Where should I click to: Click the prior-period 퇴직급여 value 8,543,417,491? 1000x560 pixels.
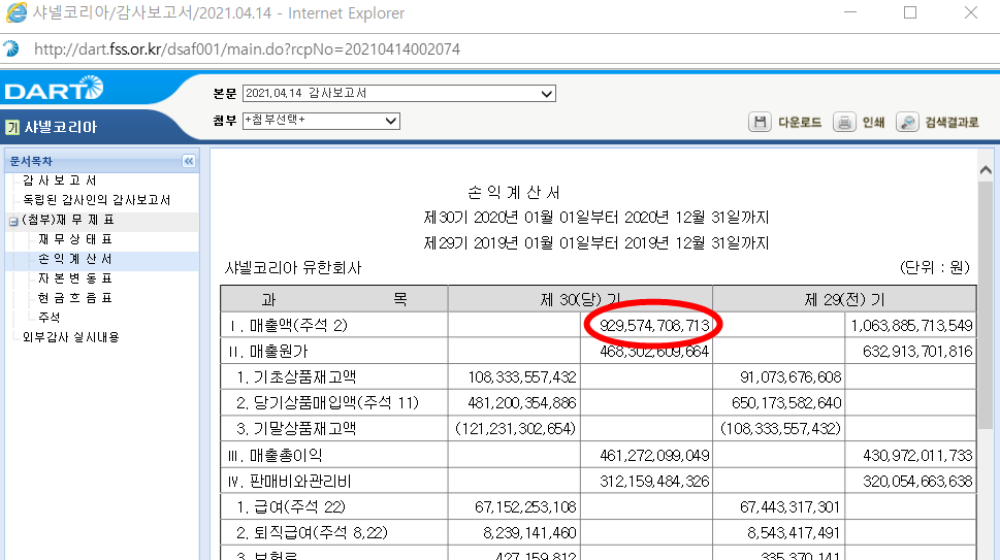(x=794, y=533)
